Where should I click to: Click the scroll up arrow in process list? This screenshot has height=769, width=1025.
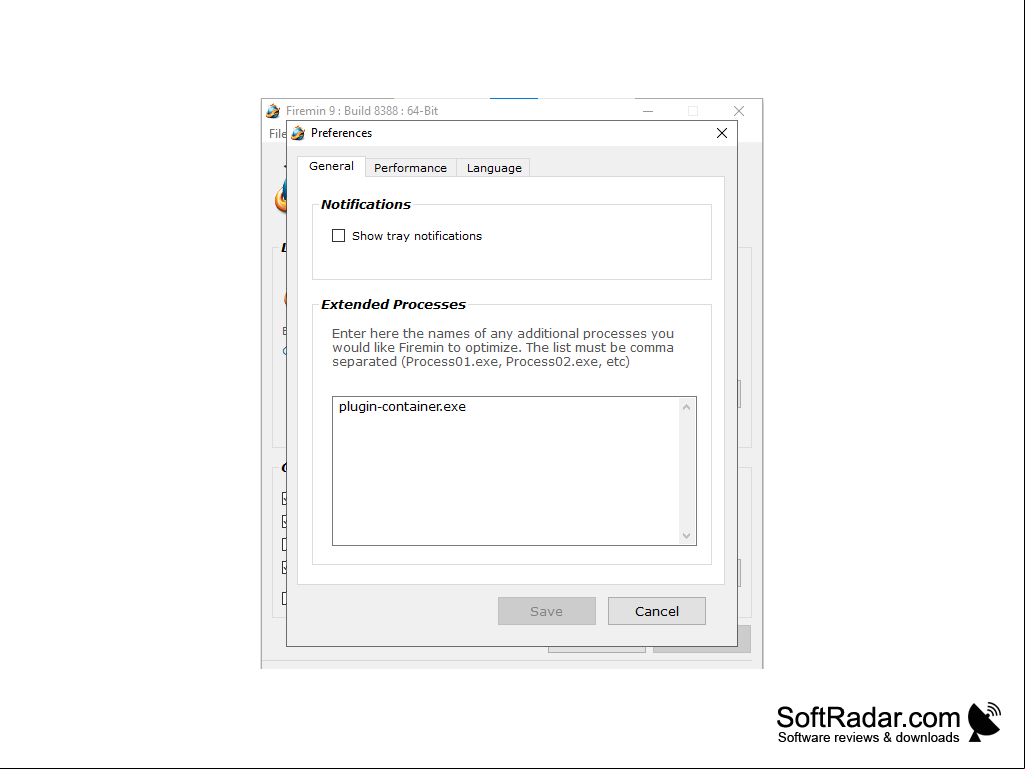[686, 407]
